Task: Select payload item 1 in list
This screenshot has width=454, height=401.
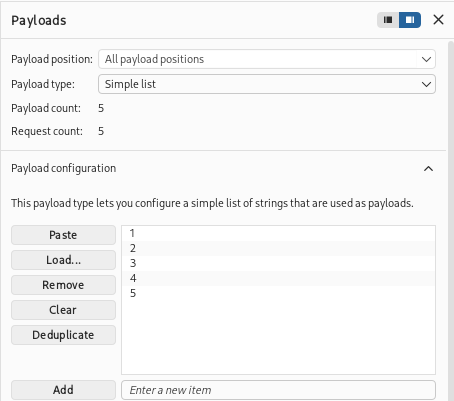Action: pyautogui.click(x=278, y=233)
